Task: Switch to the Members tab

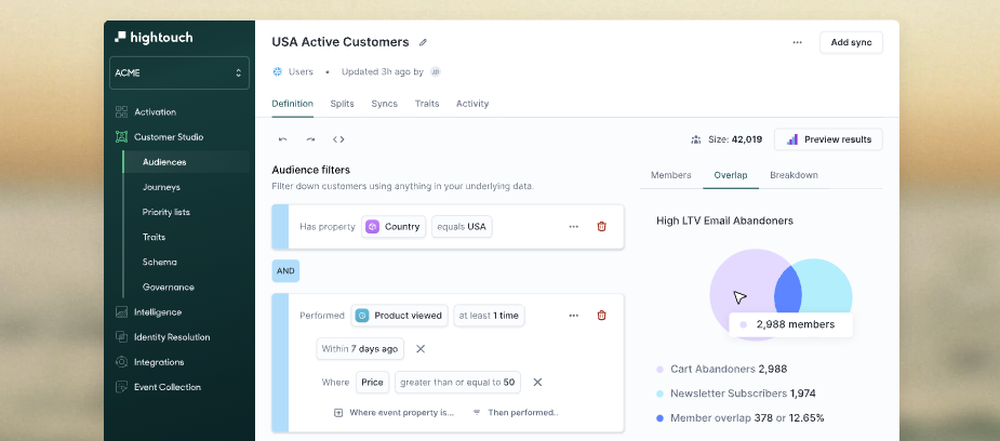Action: (x=670, y=175)
